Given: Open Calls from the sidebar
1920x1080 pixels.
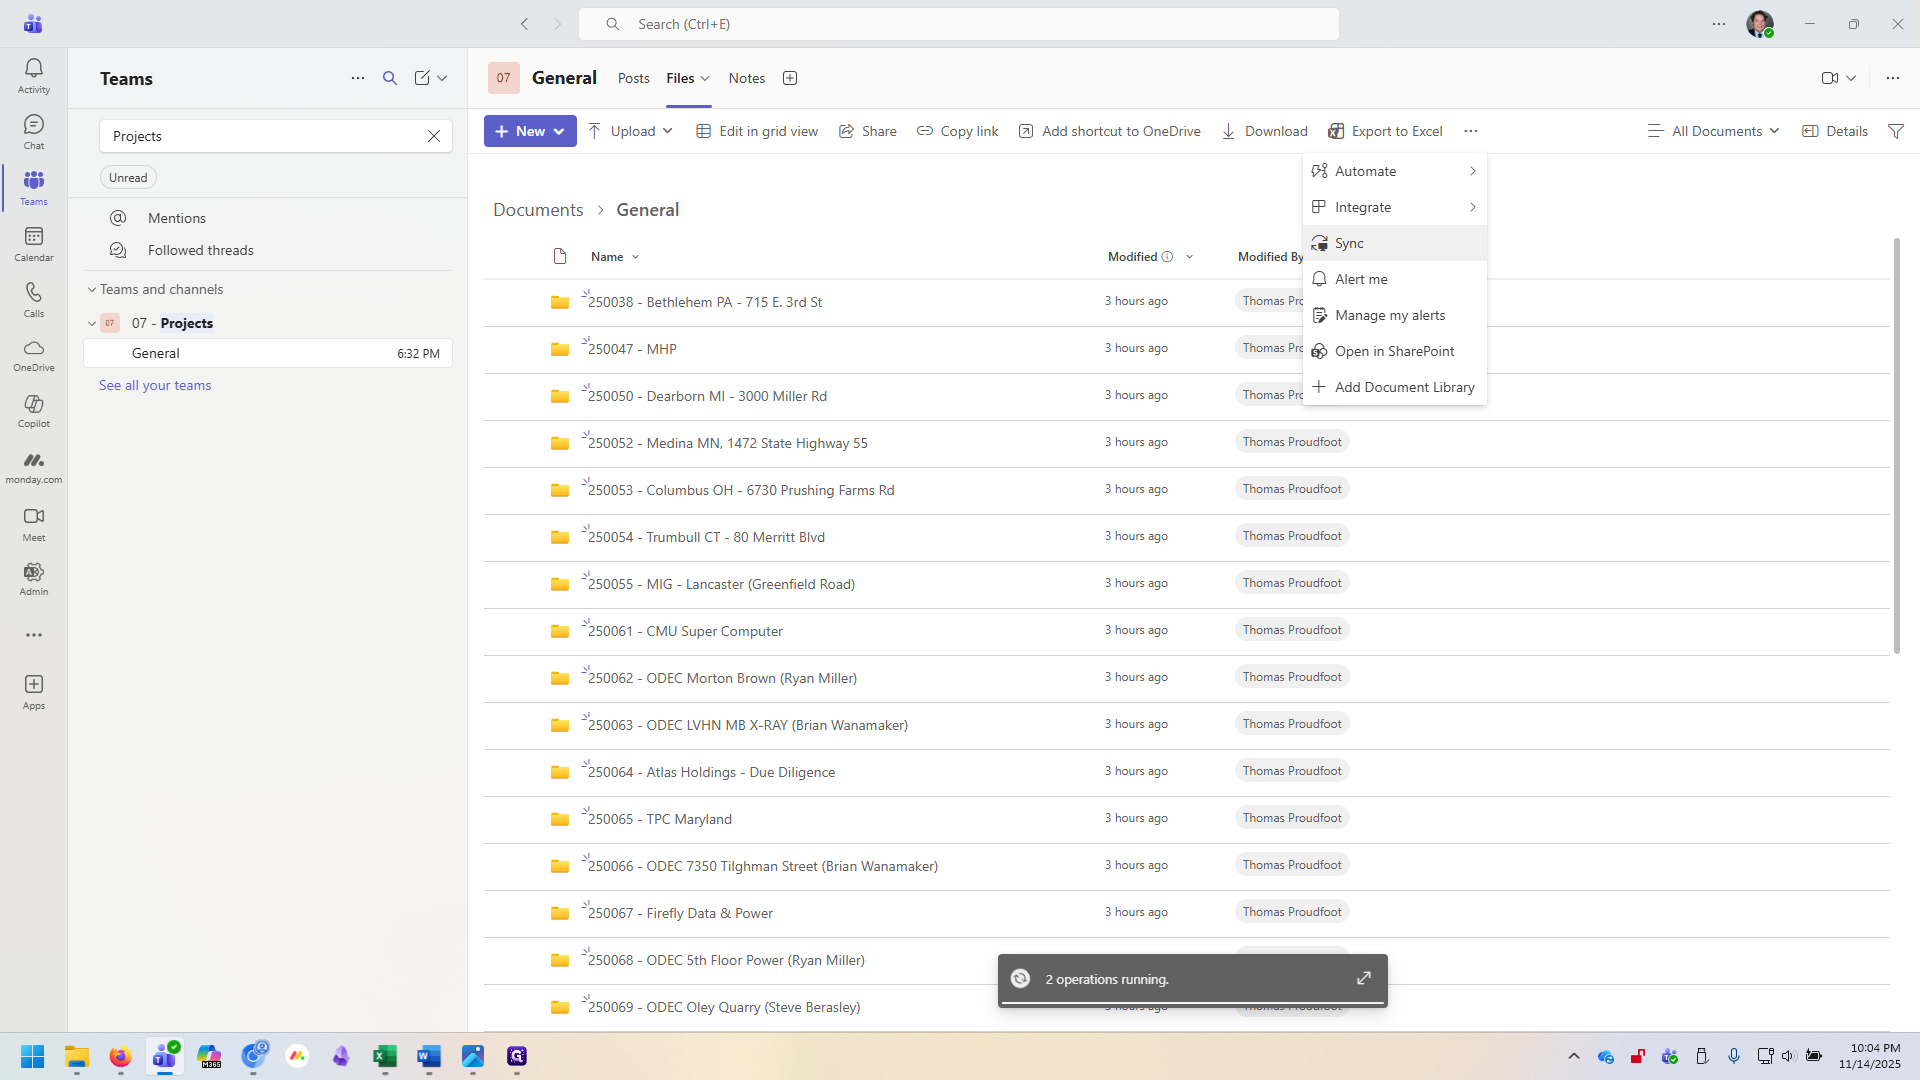Looking at the screenshot, I should pos(33,297).
